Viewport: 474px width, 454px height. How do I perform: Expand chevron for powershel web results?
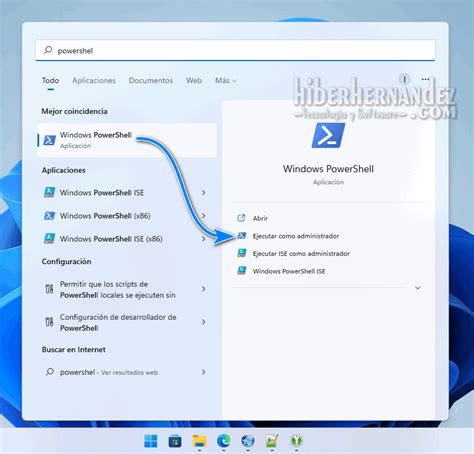click(x=203, y=372)
